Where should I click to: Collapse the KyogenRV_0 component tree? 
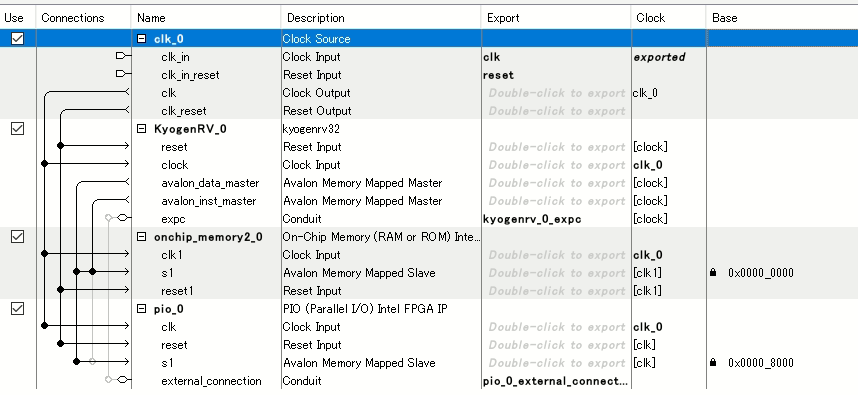click(142, 129)
